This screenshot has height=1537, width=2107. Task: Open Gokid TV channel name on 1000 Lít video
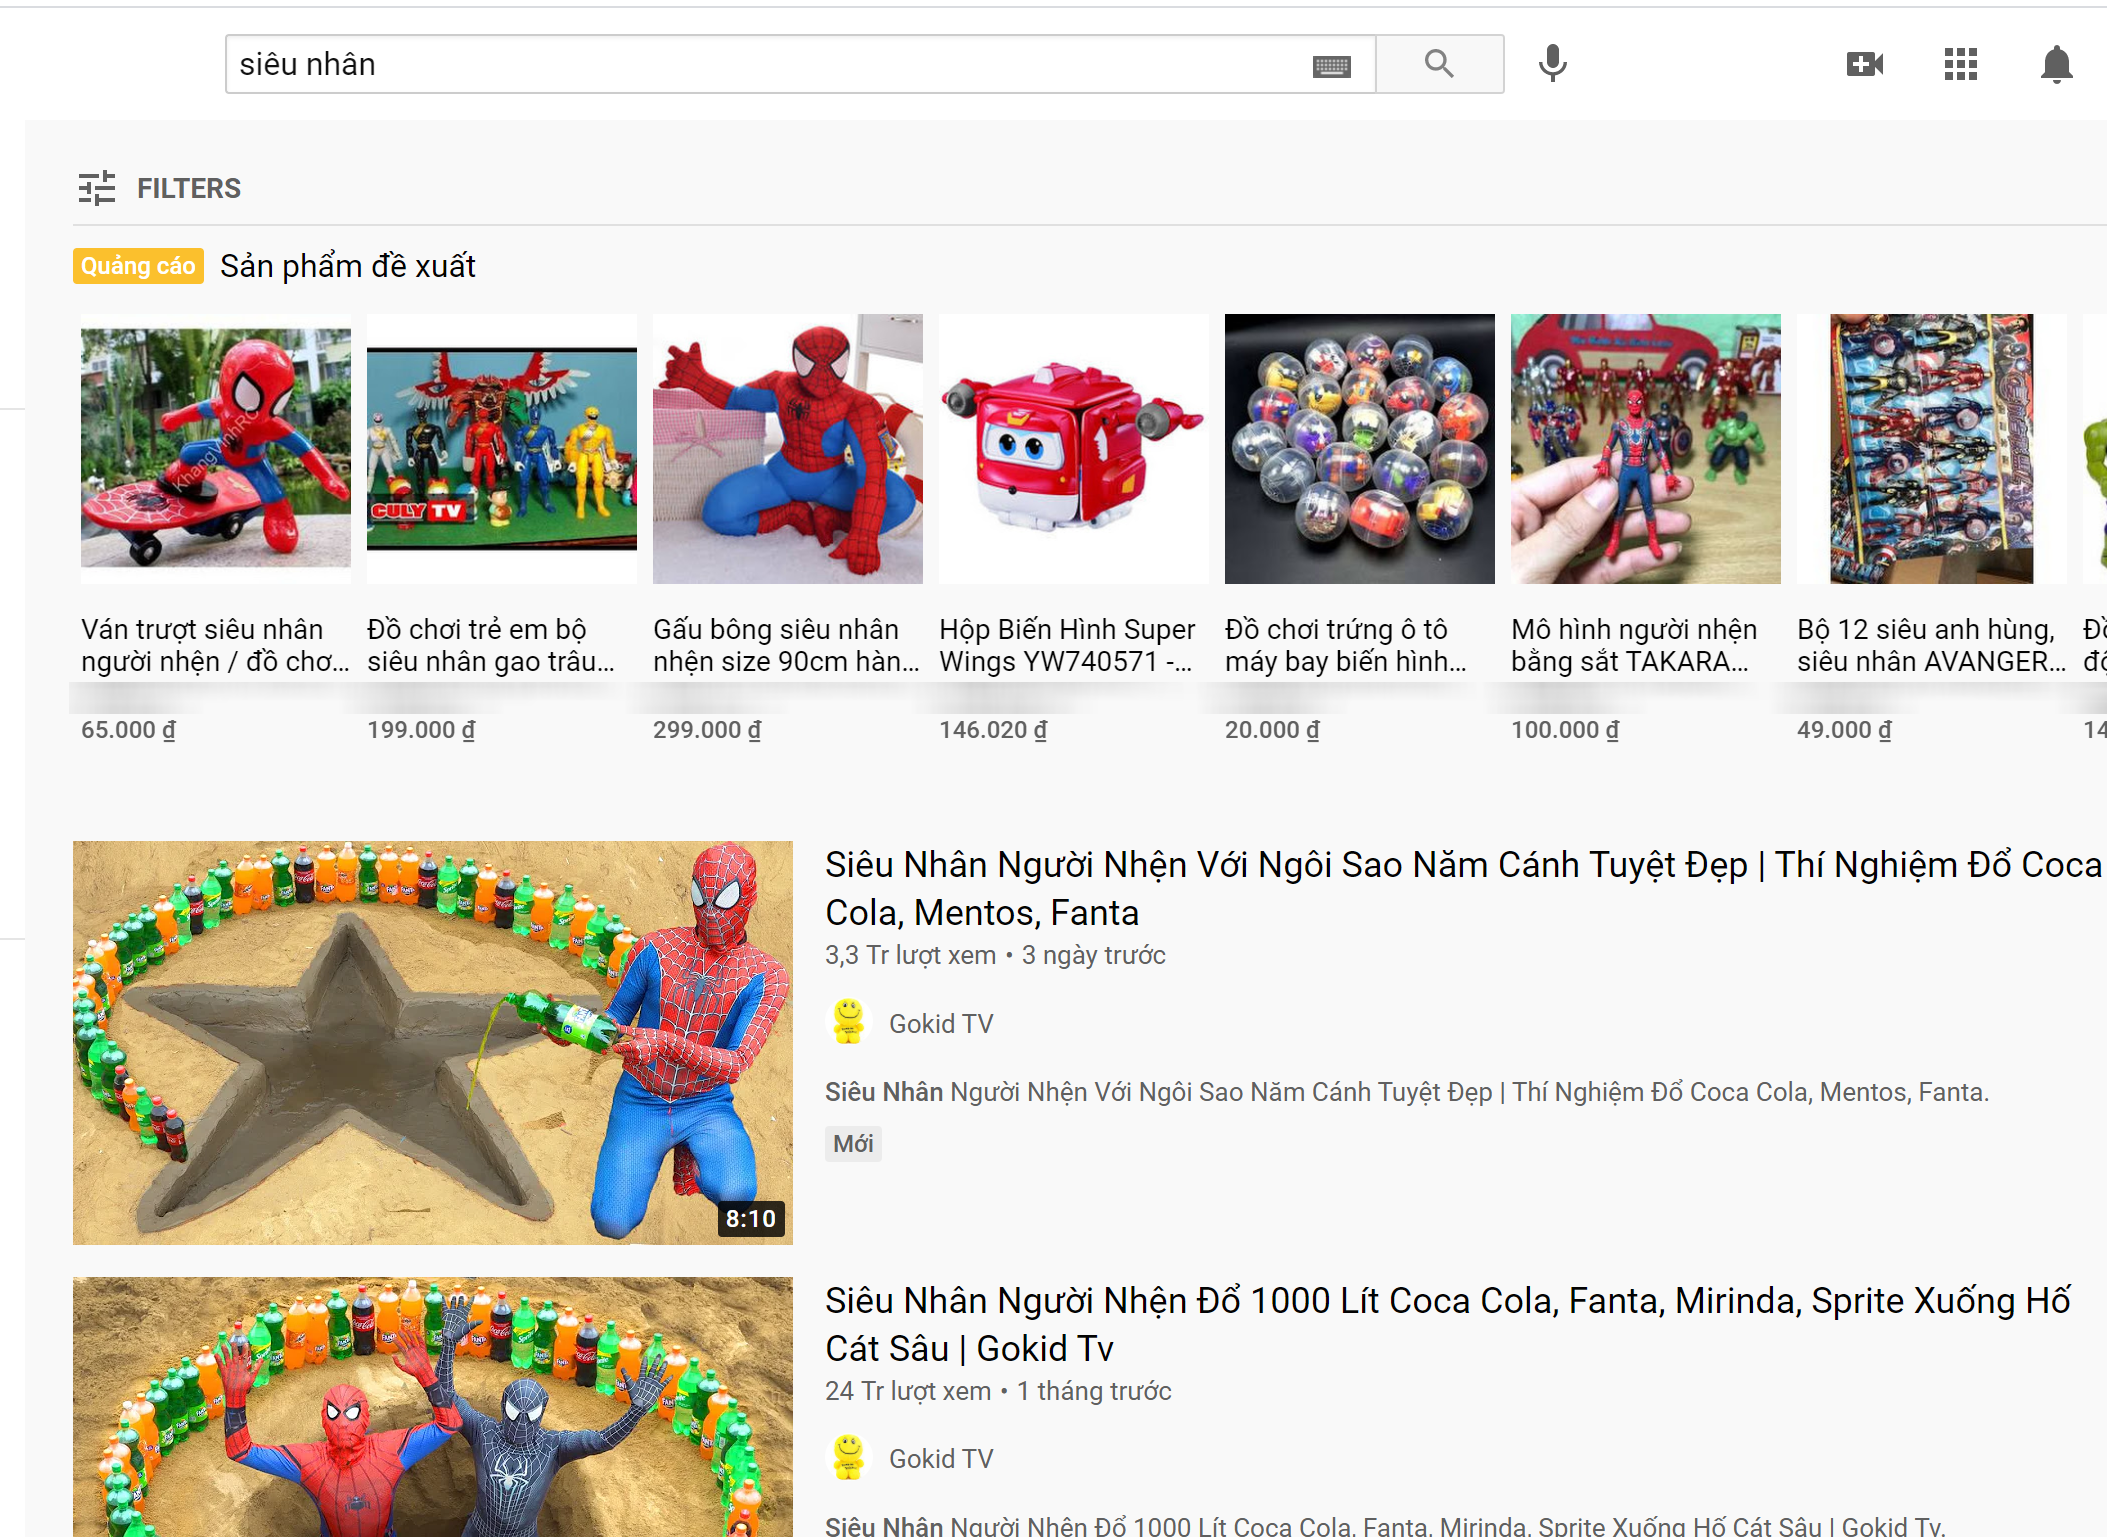(941, 1459)
